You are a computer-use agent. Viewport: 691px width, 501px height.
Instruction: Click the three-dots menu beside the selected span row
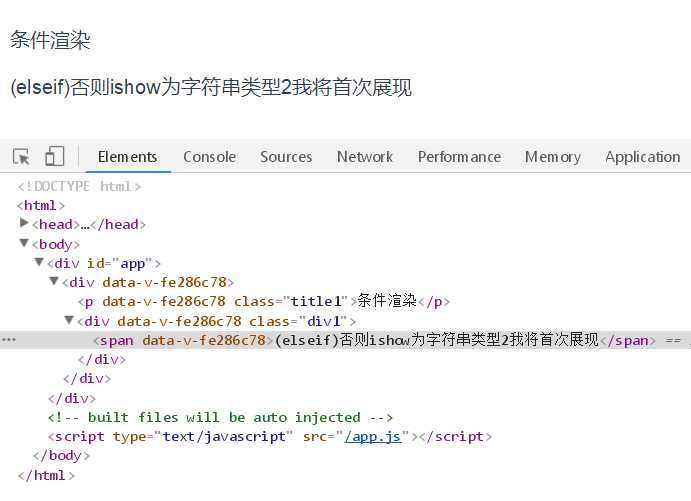point(9,340)
